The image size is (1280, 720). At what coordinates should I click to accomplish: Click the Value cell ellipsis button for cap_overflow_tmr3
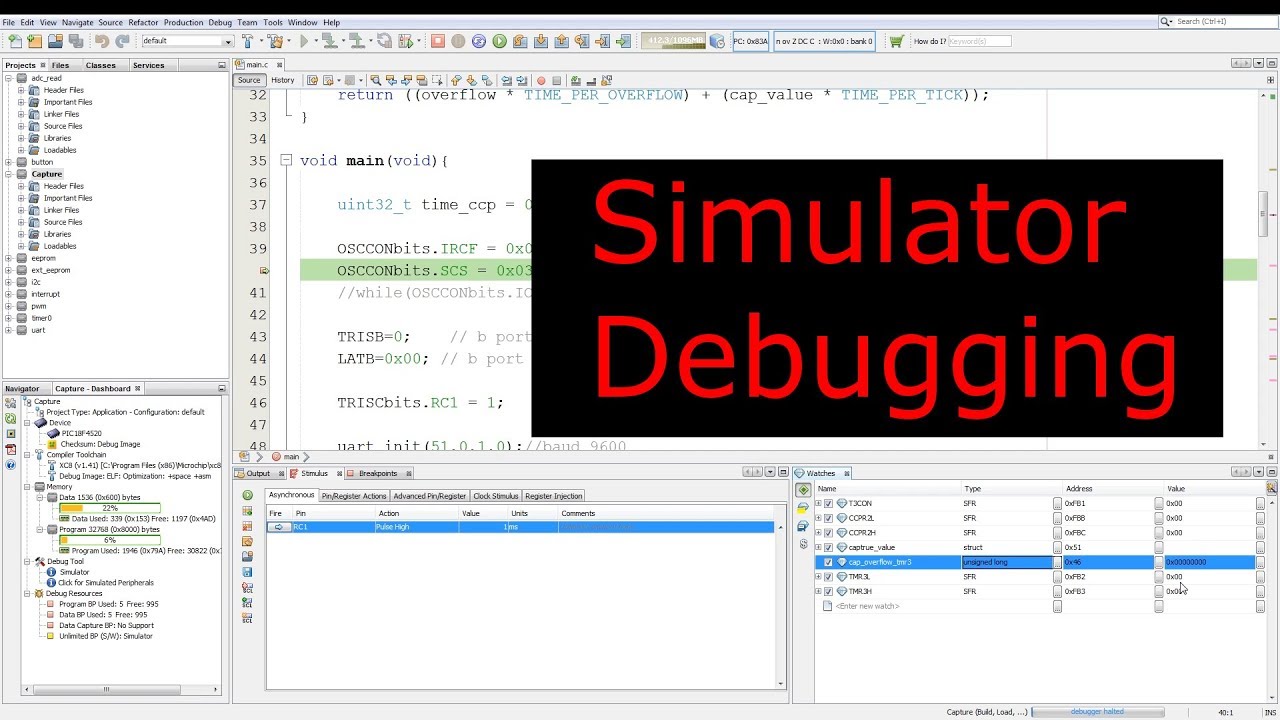click(x=1260, y=562)
